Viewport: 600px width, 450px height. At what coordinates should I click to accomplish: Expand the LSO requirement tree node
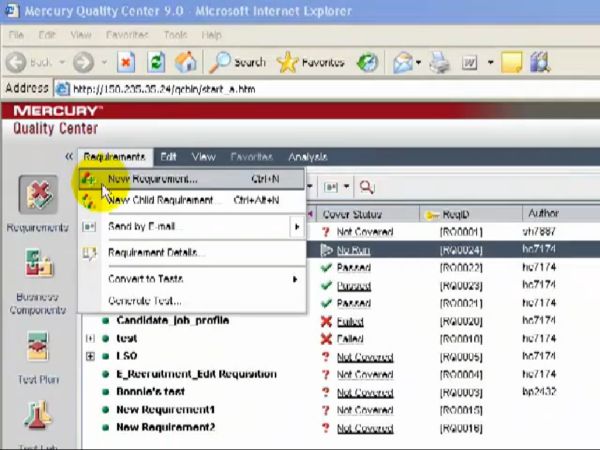pyautogui.click(x=90, y=356)
